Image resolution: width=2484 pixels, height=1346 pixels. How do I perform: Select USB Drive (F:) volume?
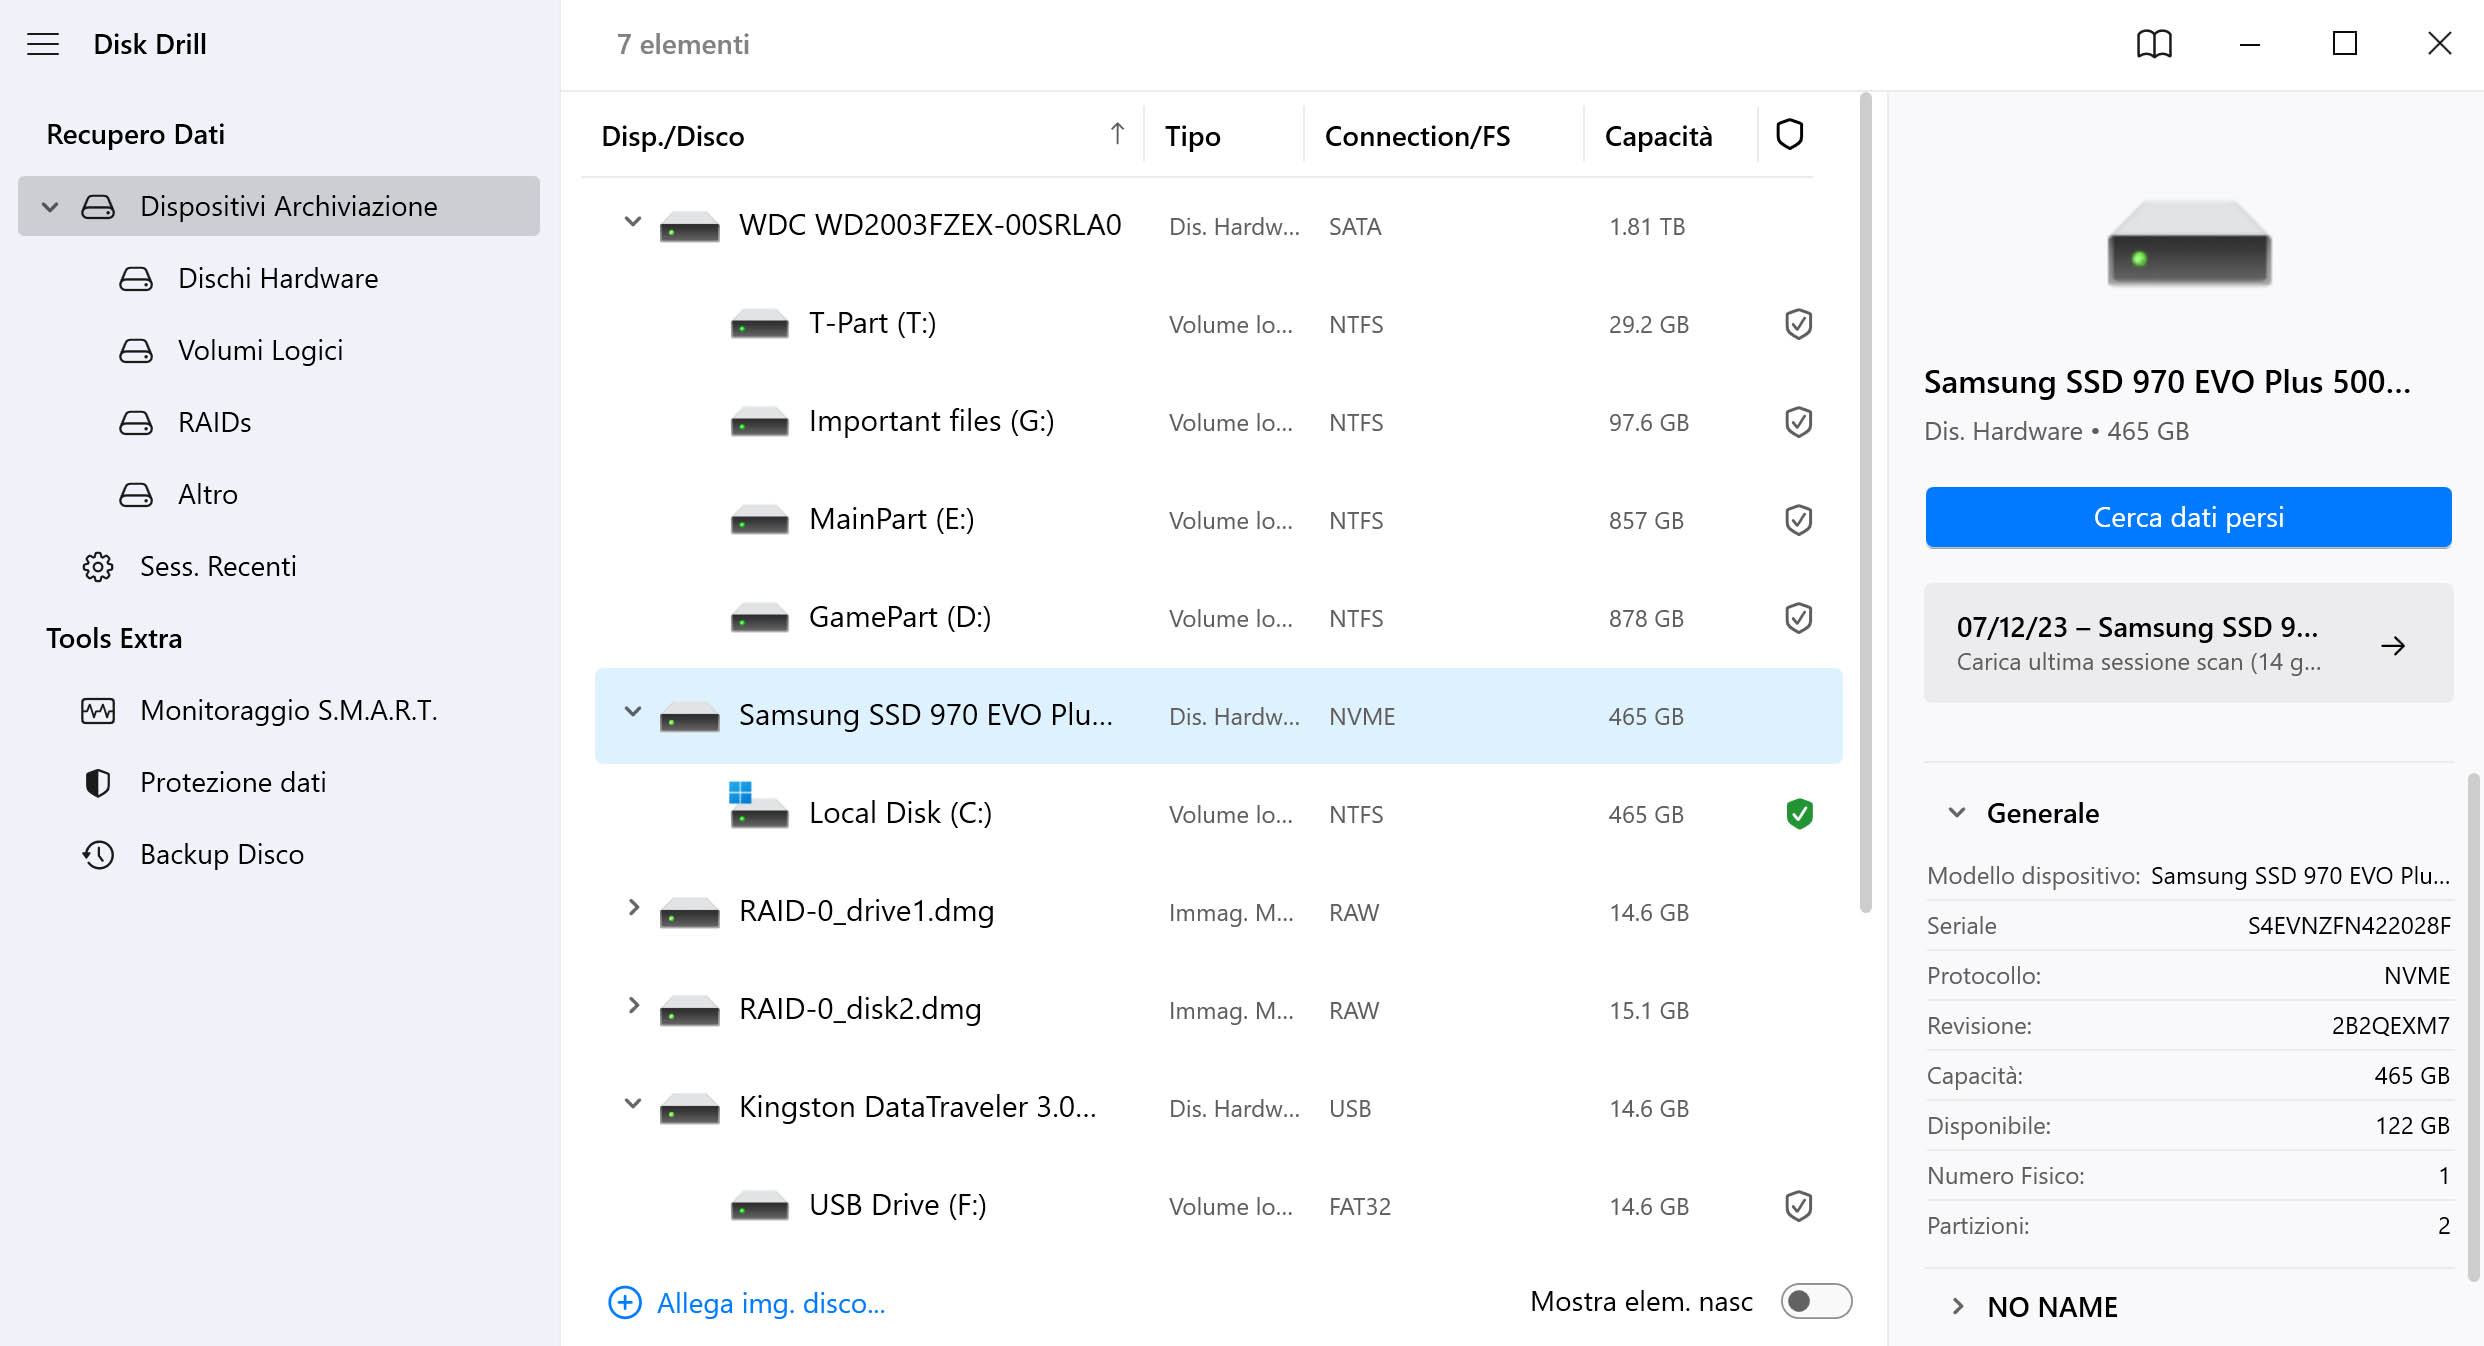[x=1218, y=1206]
